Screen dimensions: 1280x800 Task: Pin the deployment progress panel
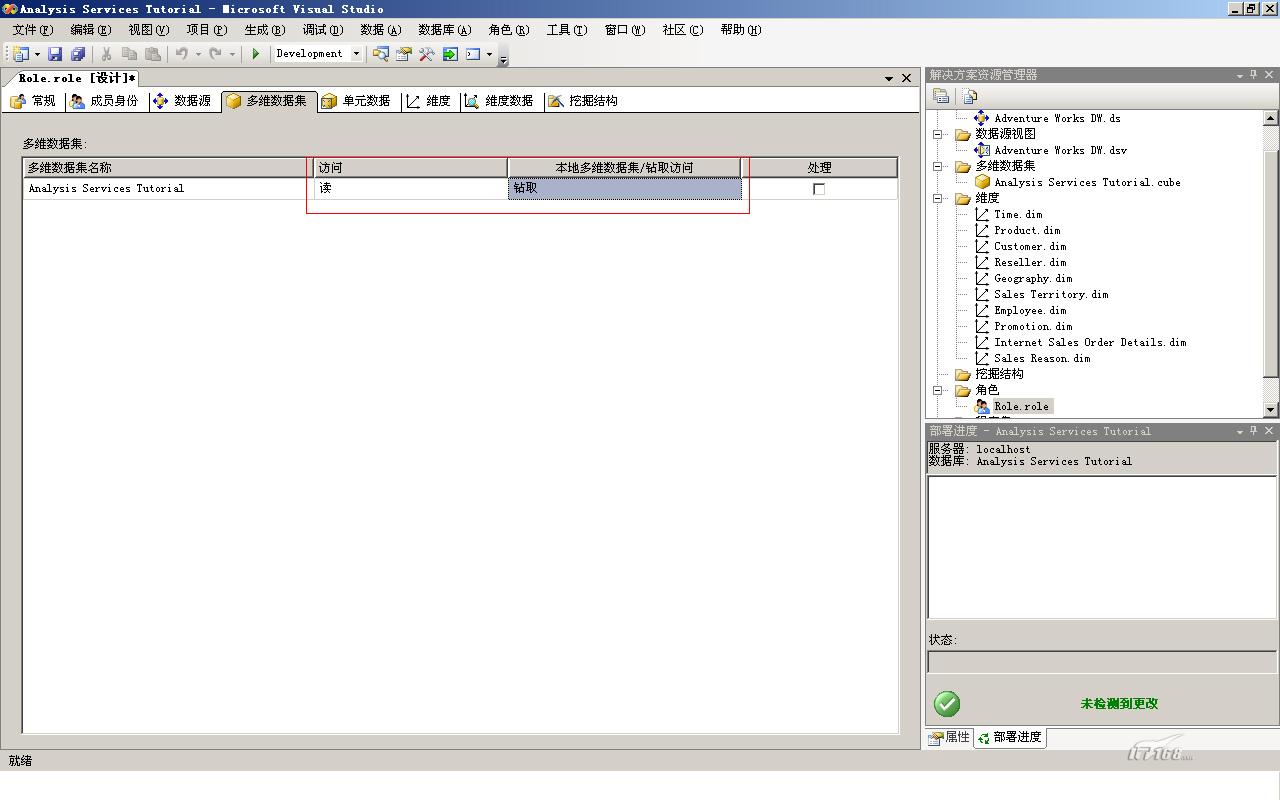pyautogui.click(x=1254, y=431)
